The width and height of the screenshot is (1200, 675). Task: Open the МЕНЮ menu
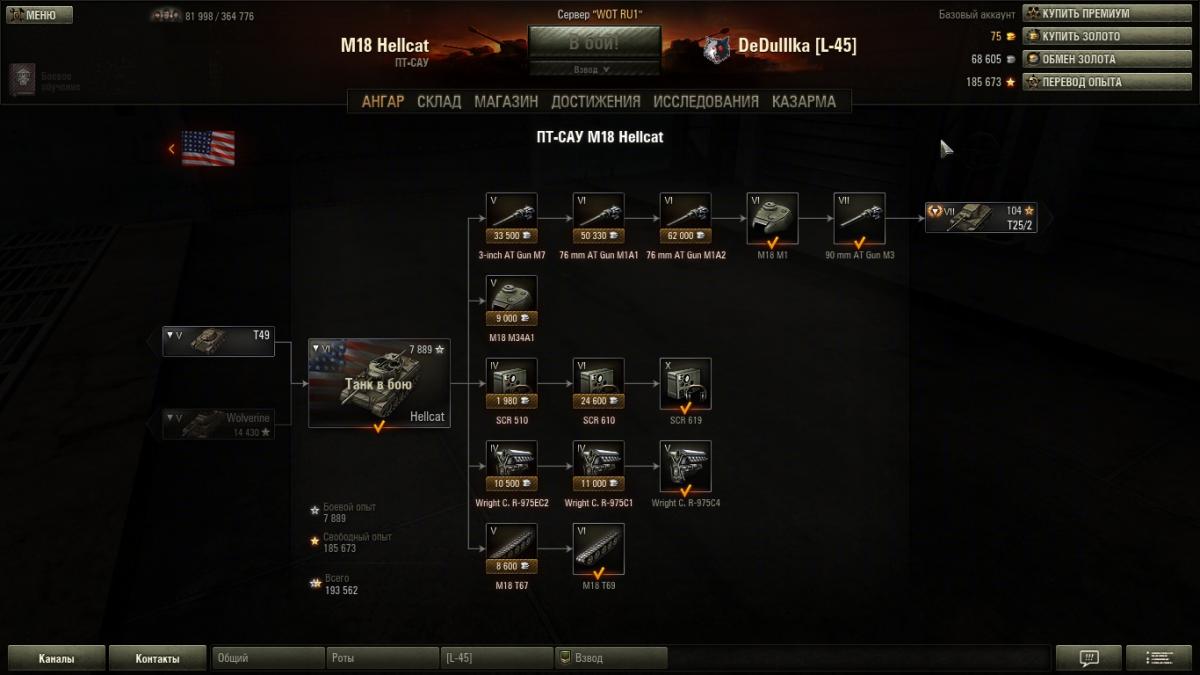coord(39,15)
